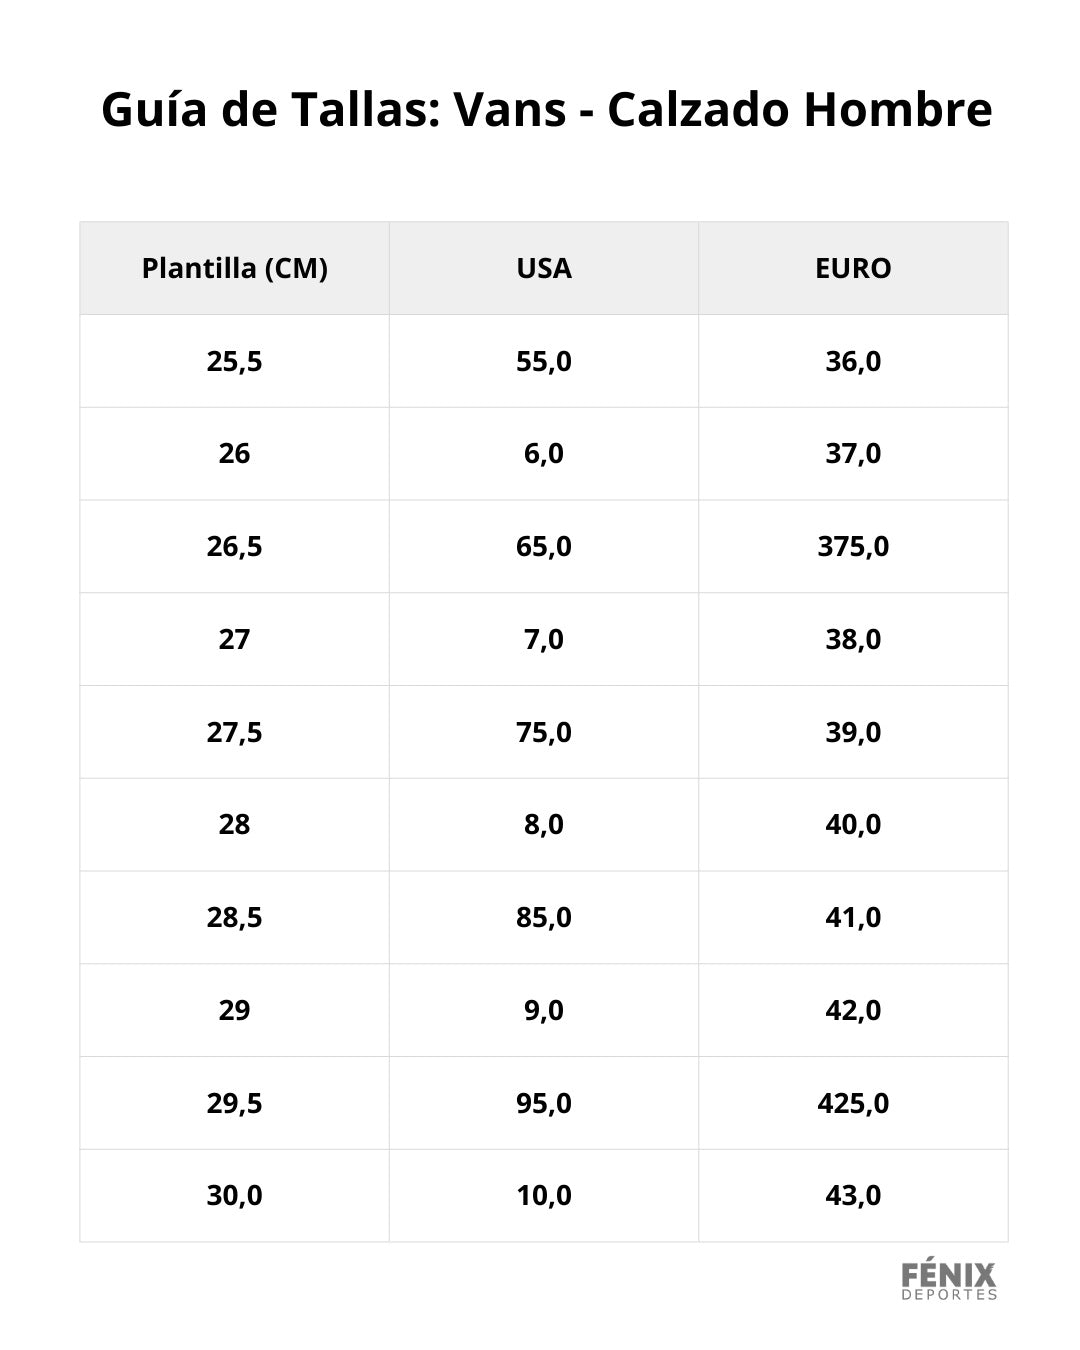Click the EURO column header

point(853,268)
